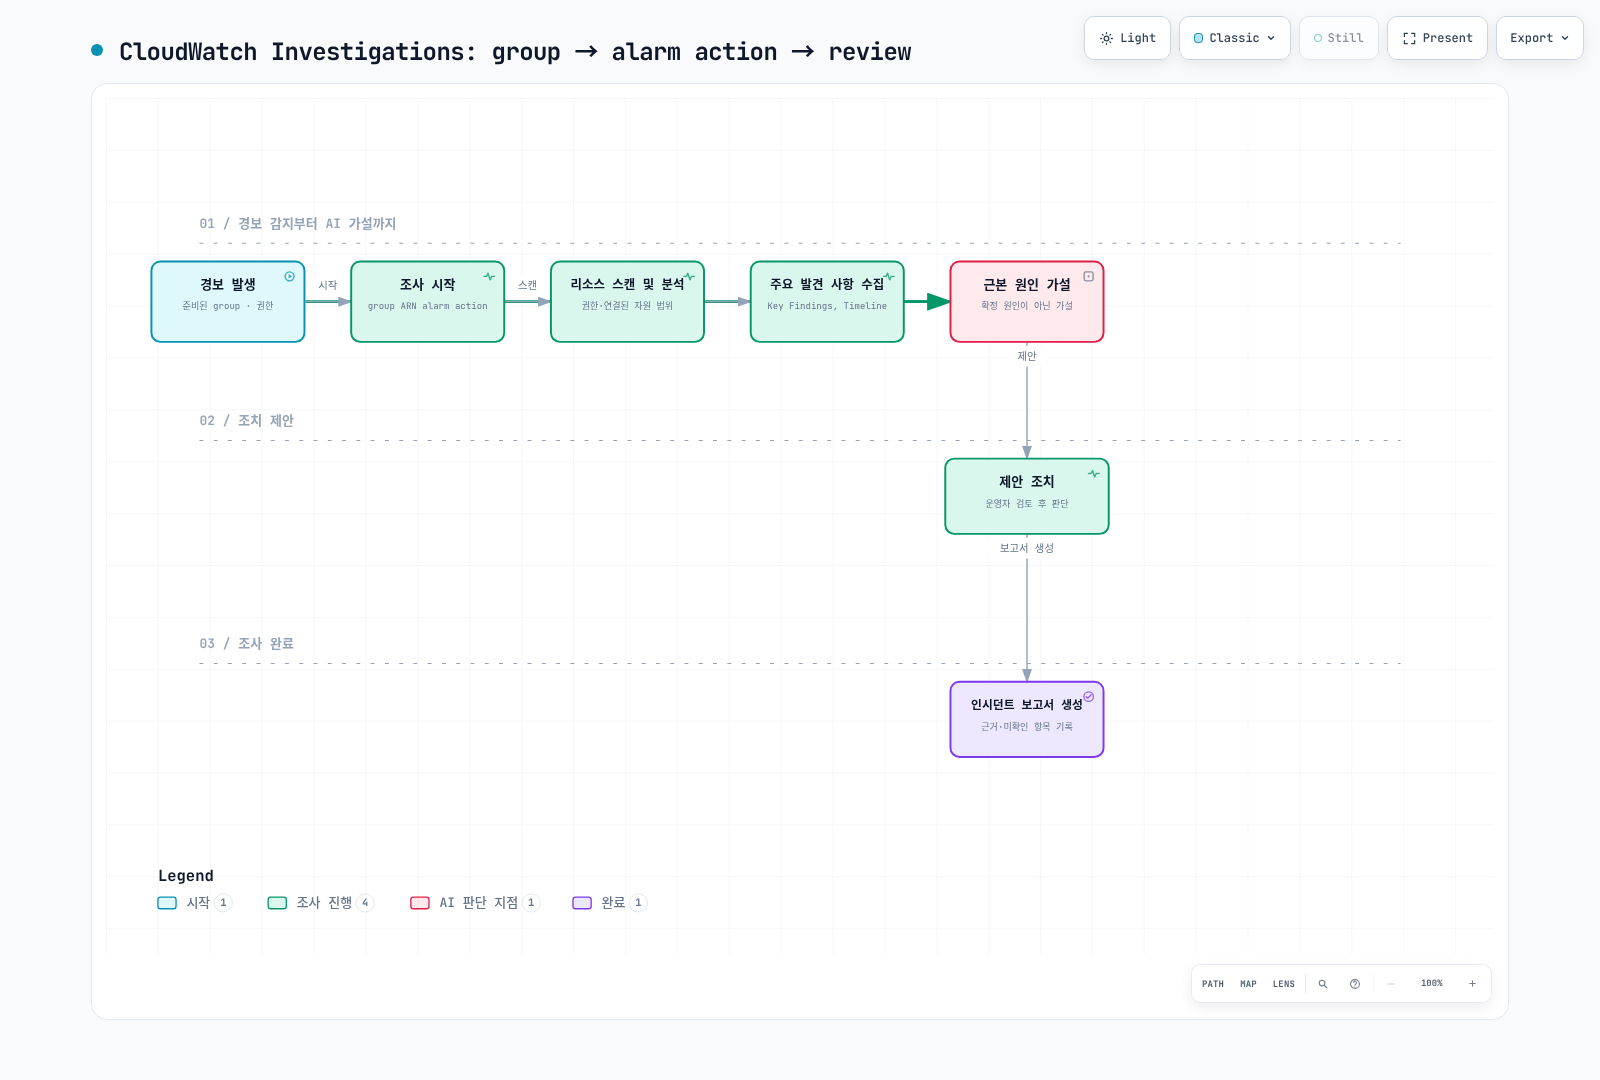The image size is (1600, 1080).
Task: Open the search magnifier in bottom toolbar
Action: [1323, 984]
